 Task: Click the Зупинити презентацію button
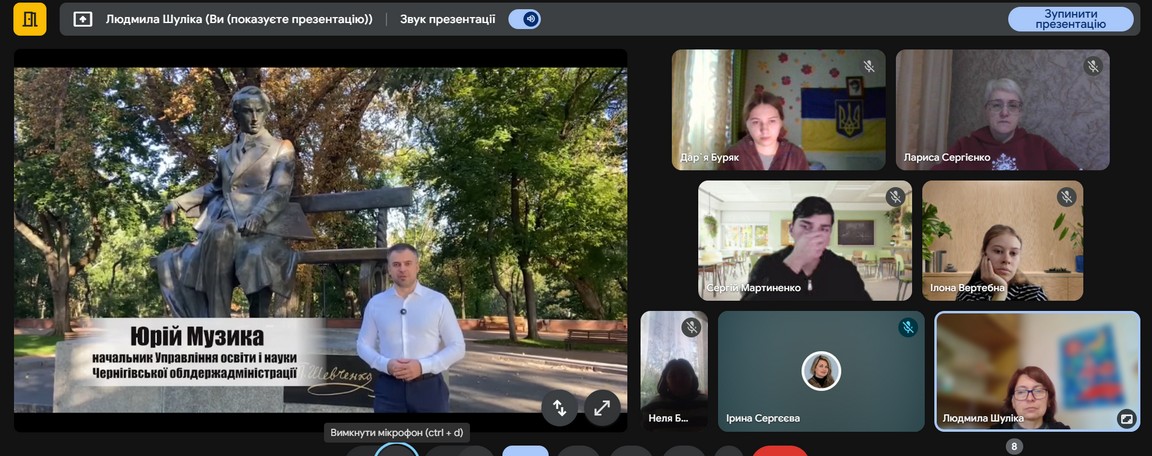tap(1070, 19)
